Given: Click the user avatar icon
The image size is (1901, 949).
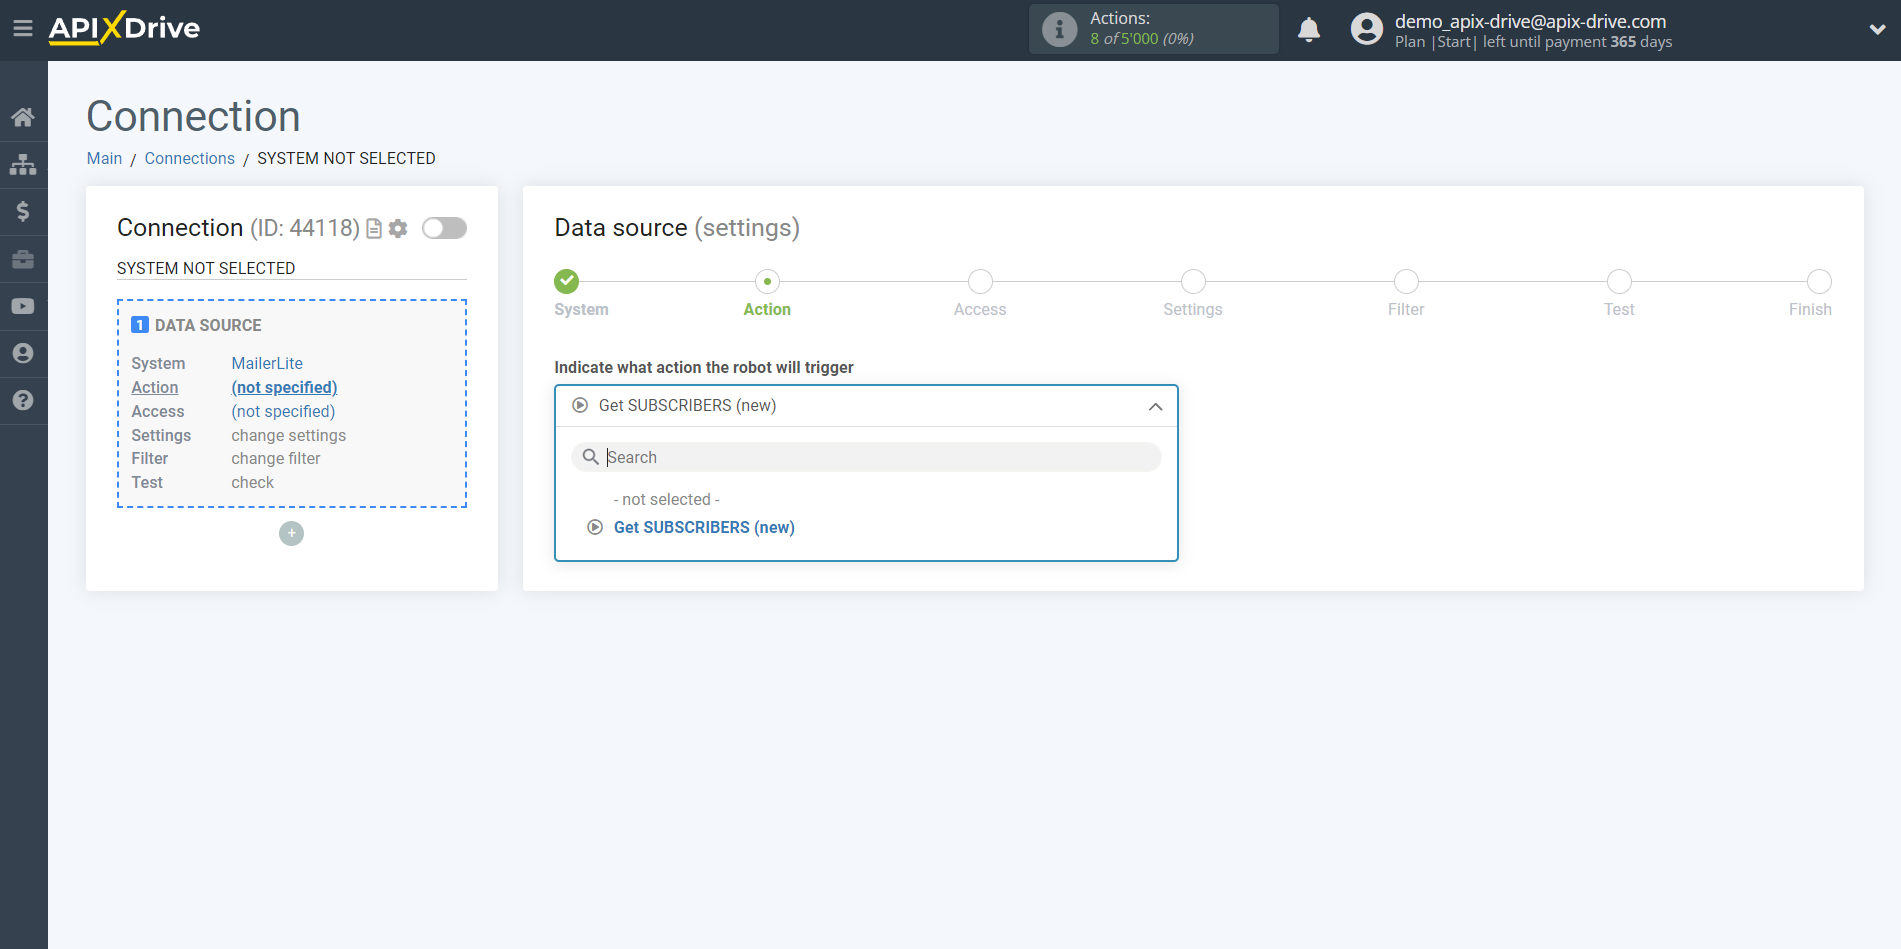Looking at the screenshot, I should click(1366, 29).
